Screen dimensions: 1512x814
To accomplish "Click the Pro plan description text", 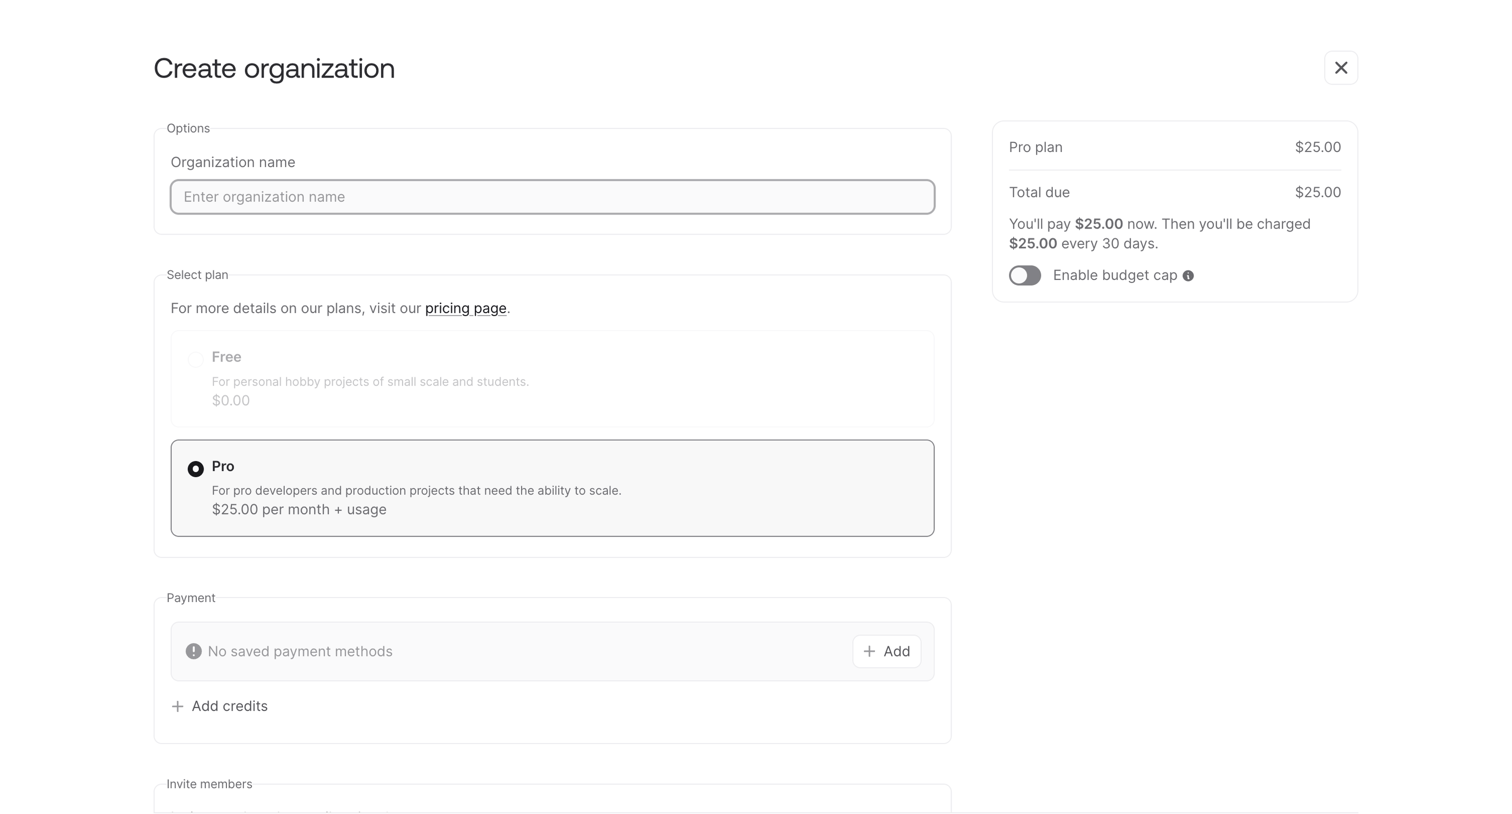I will tap(416, 490).
